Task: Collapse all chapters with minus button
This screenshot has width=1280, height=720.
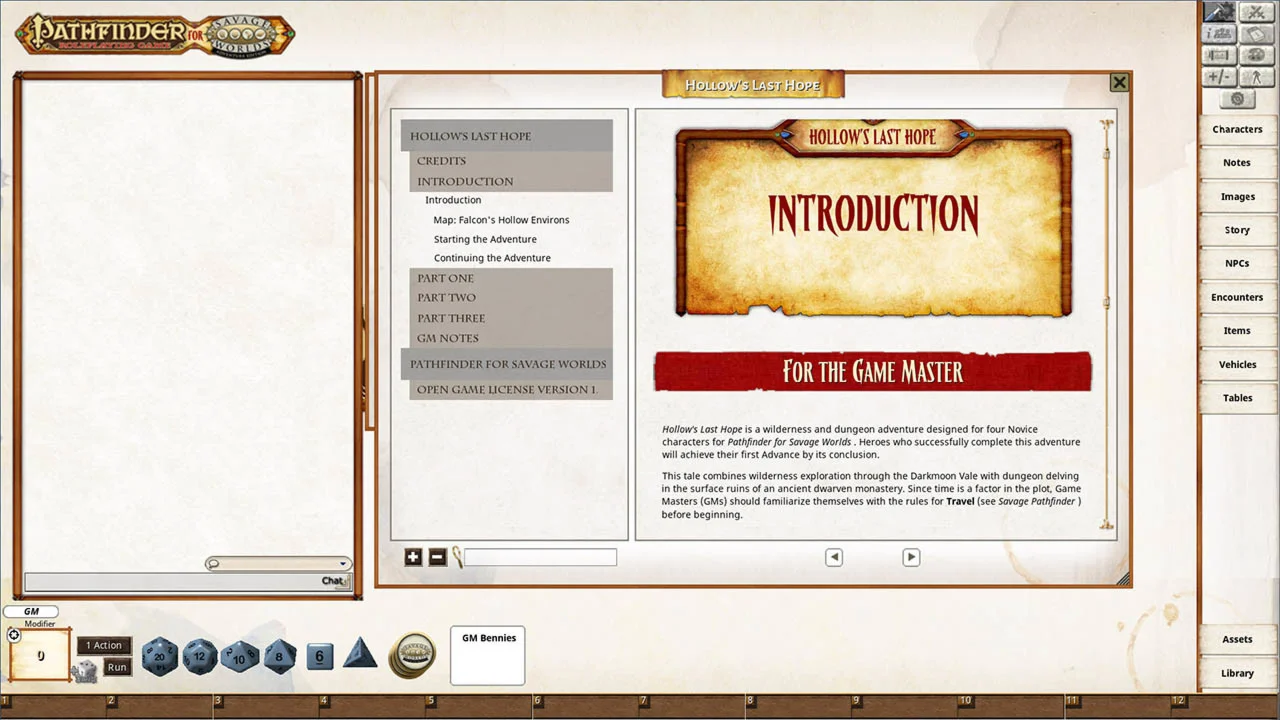Action: pyautogui.click(x=437, y=557)
